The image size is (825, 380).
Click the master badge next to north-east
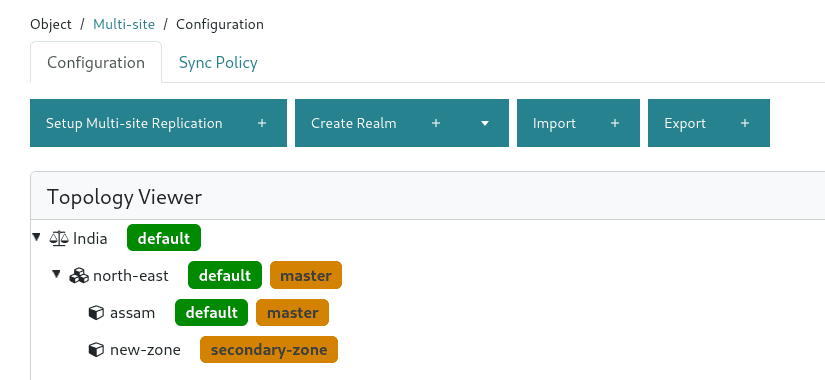[x=306, y=275]
